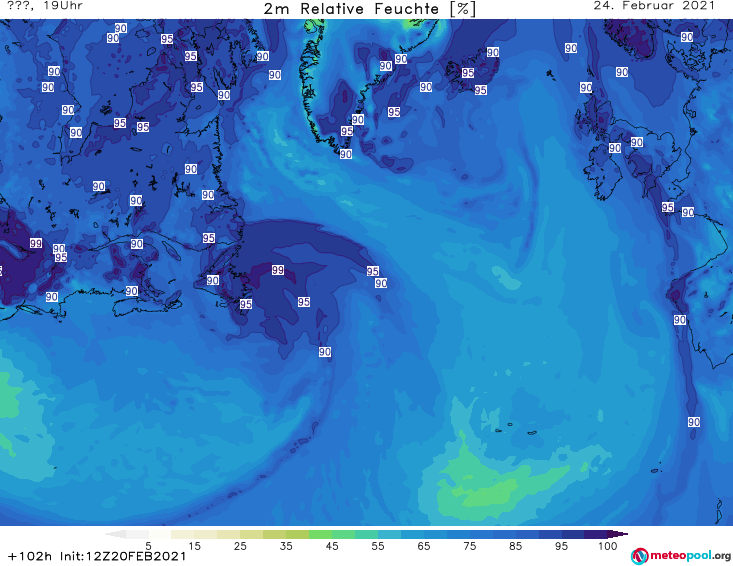
Task: Click the '35' value on the color scale
Action: coord(286,546)
